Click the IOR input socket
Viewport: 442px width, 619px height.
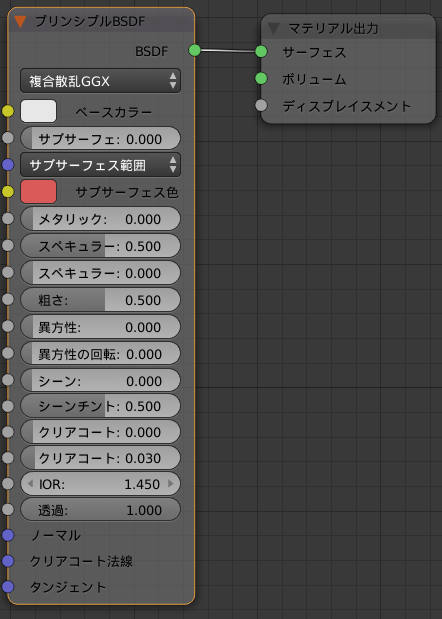[8, 484]
